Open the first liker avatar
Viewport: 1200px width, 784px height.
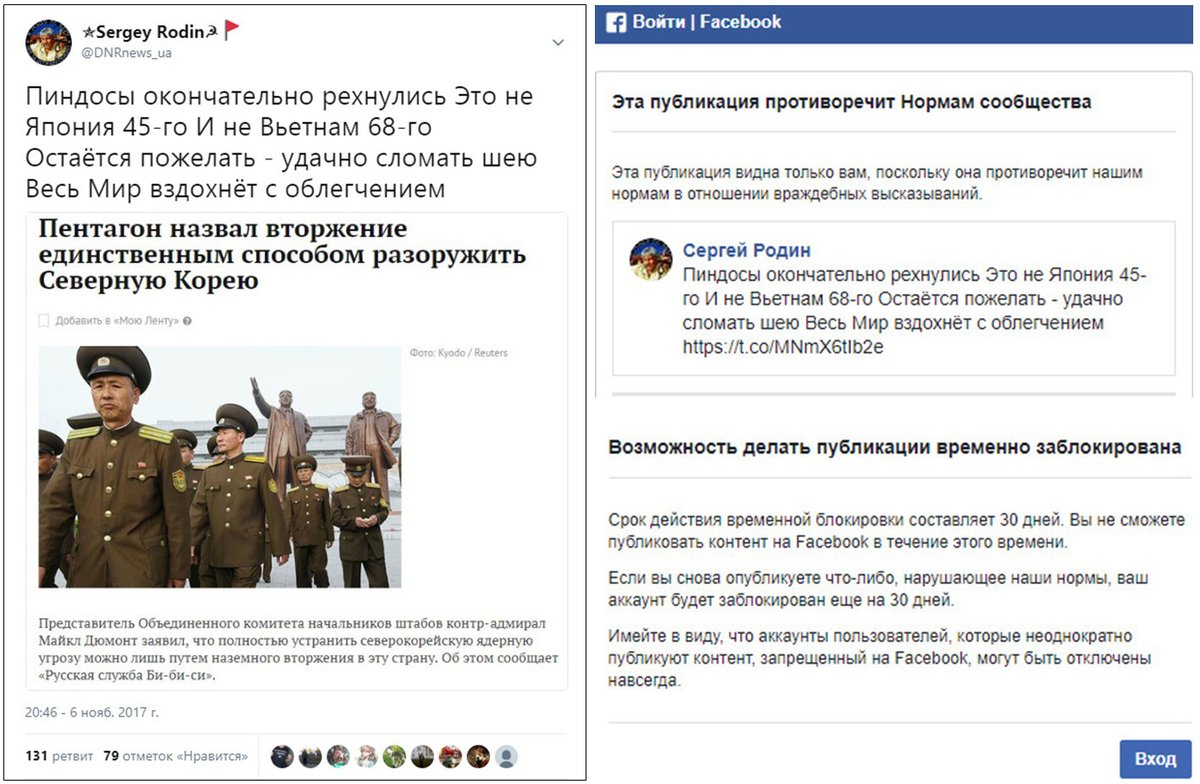[282, 756]
